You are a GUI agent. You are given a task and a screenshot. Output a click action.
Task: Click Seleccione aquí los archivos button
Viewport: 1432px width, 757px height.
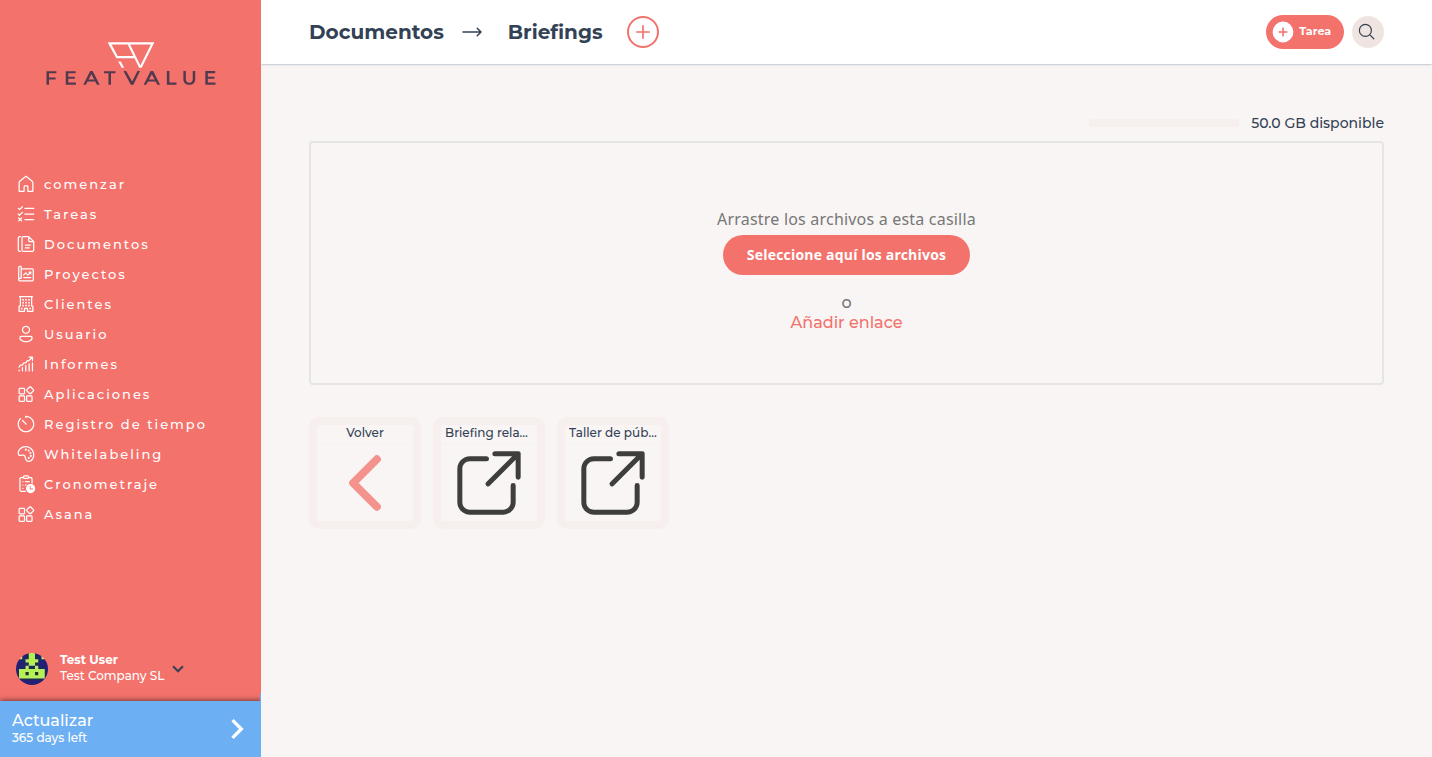tap(846, 255)
